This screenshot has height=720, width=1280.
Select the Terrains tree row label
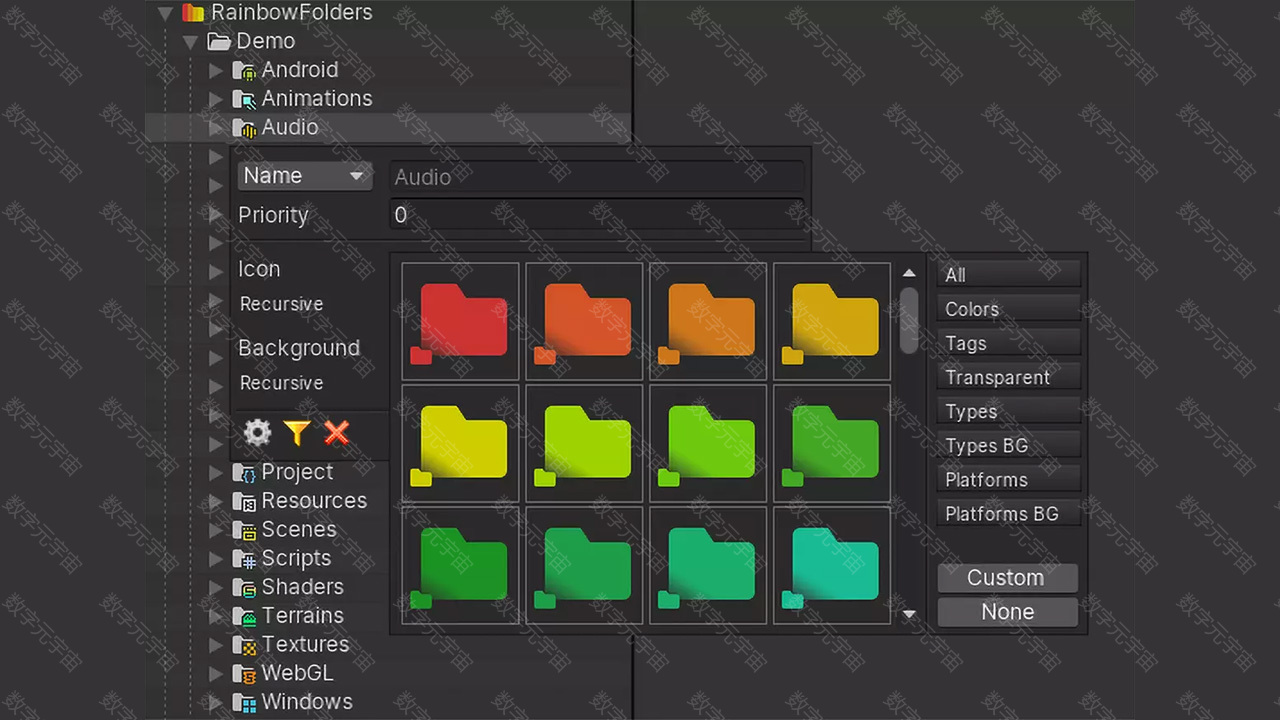tap(302, 616)
